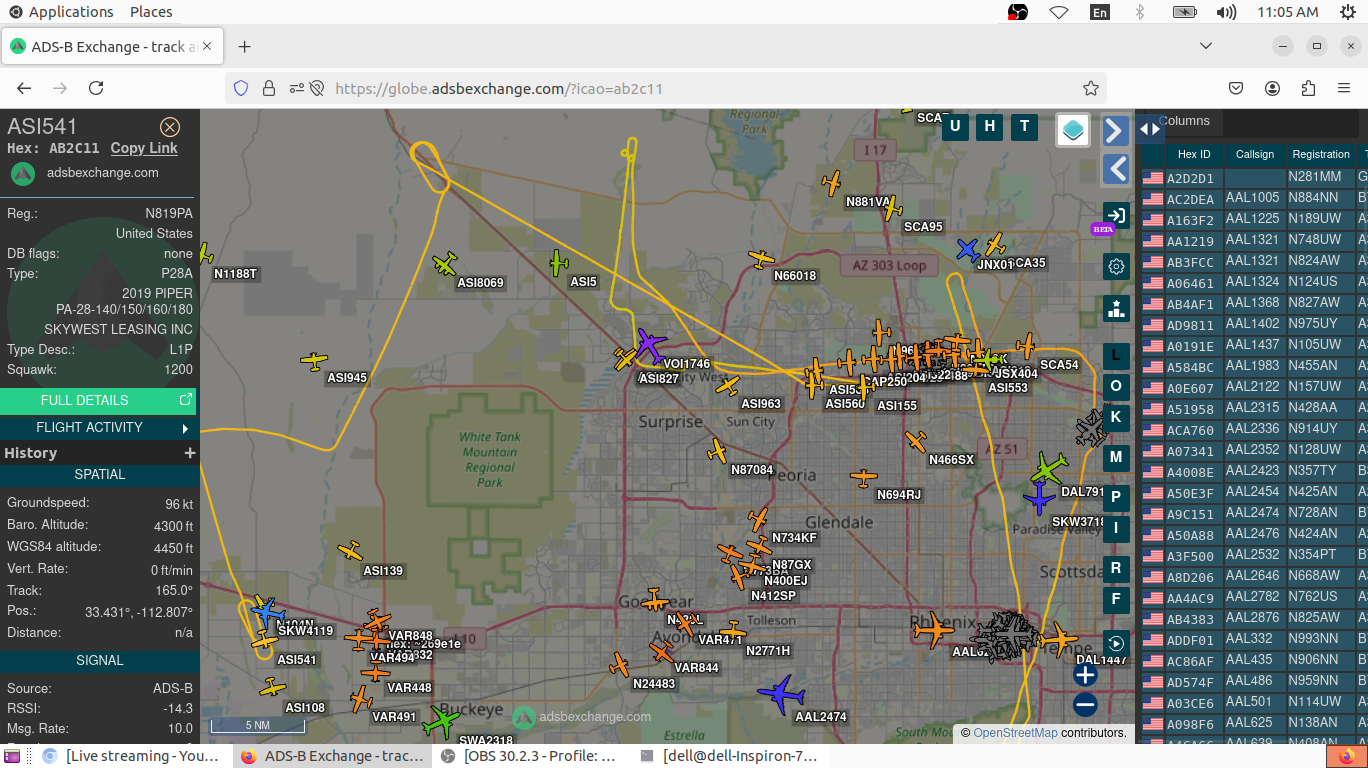Screen dimensions: 1368x768
Task: Click the sidebar width toggle arrows
Action: pos(1150,128)
